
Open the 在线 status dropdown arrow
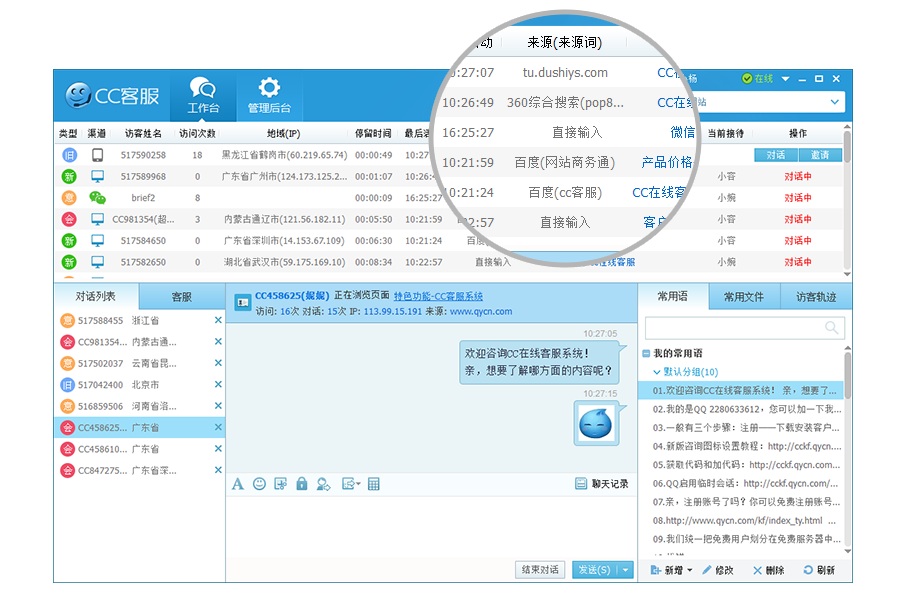click(785, 79)
